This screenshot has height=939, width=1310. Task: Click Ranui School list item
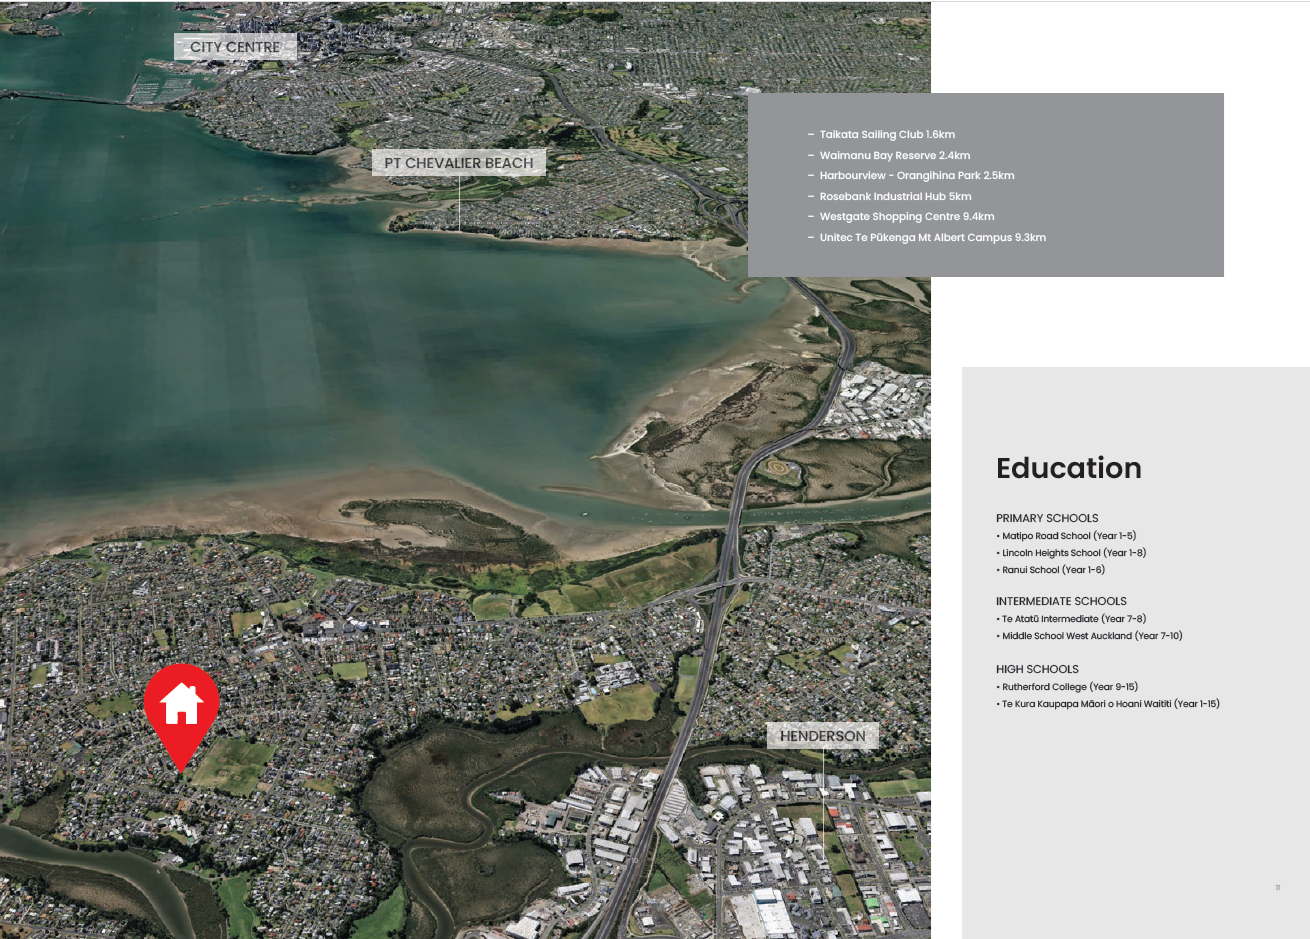(1053, 570)
